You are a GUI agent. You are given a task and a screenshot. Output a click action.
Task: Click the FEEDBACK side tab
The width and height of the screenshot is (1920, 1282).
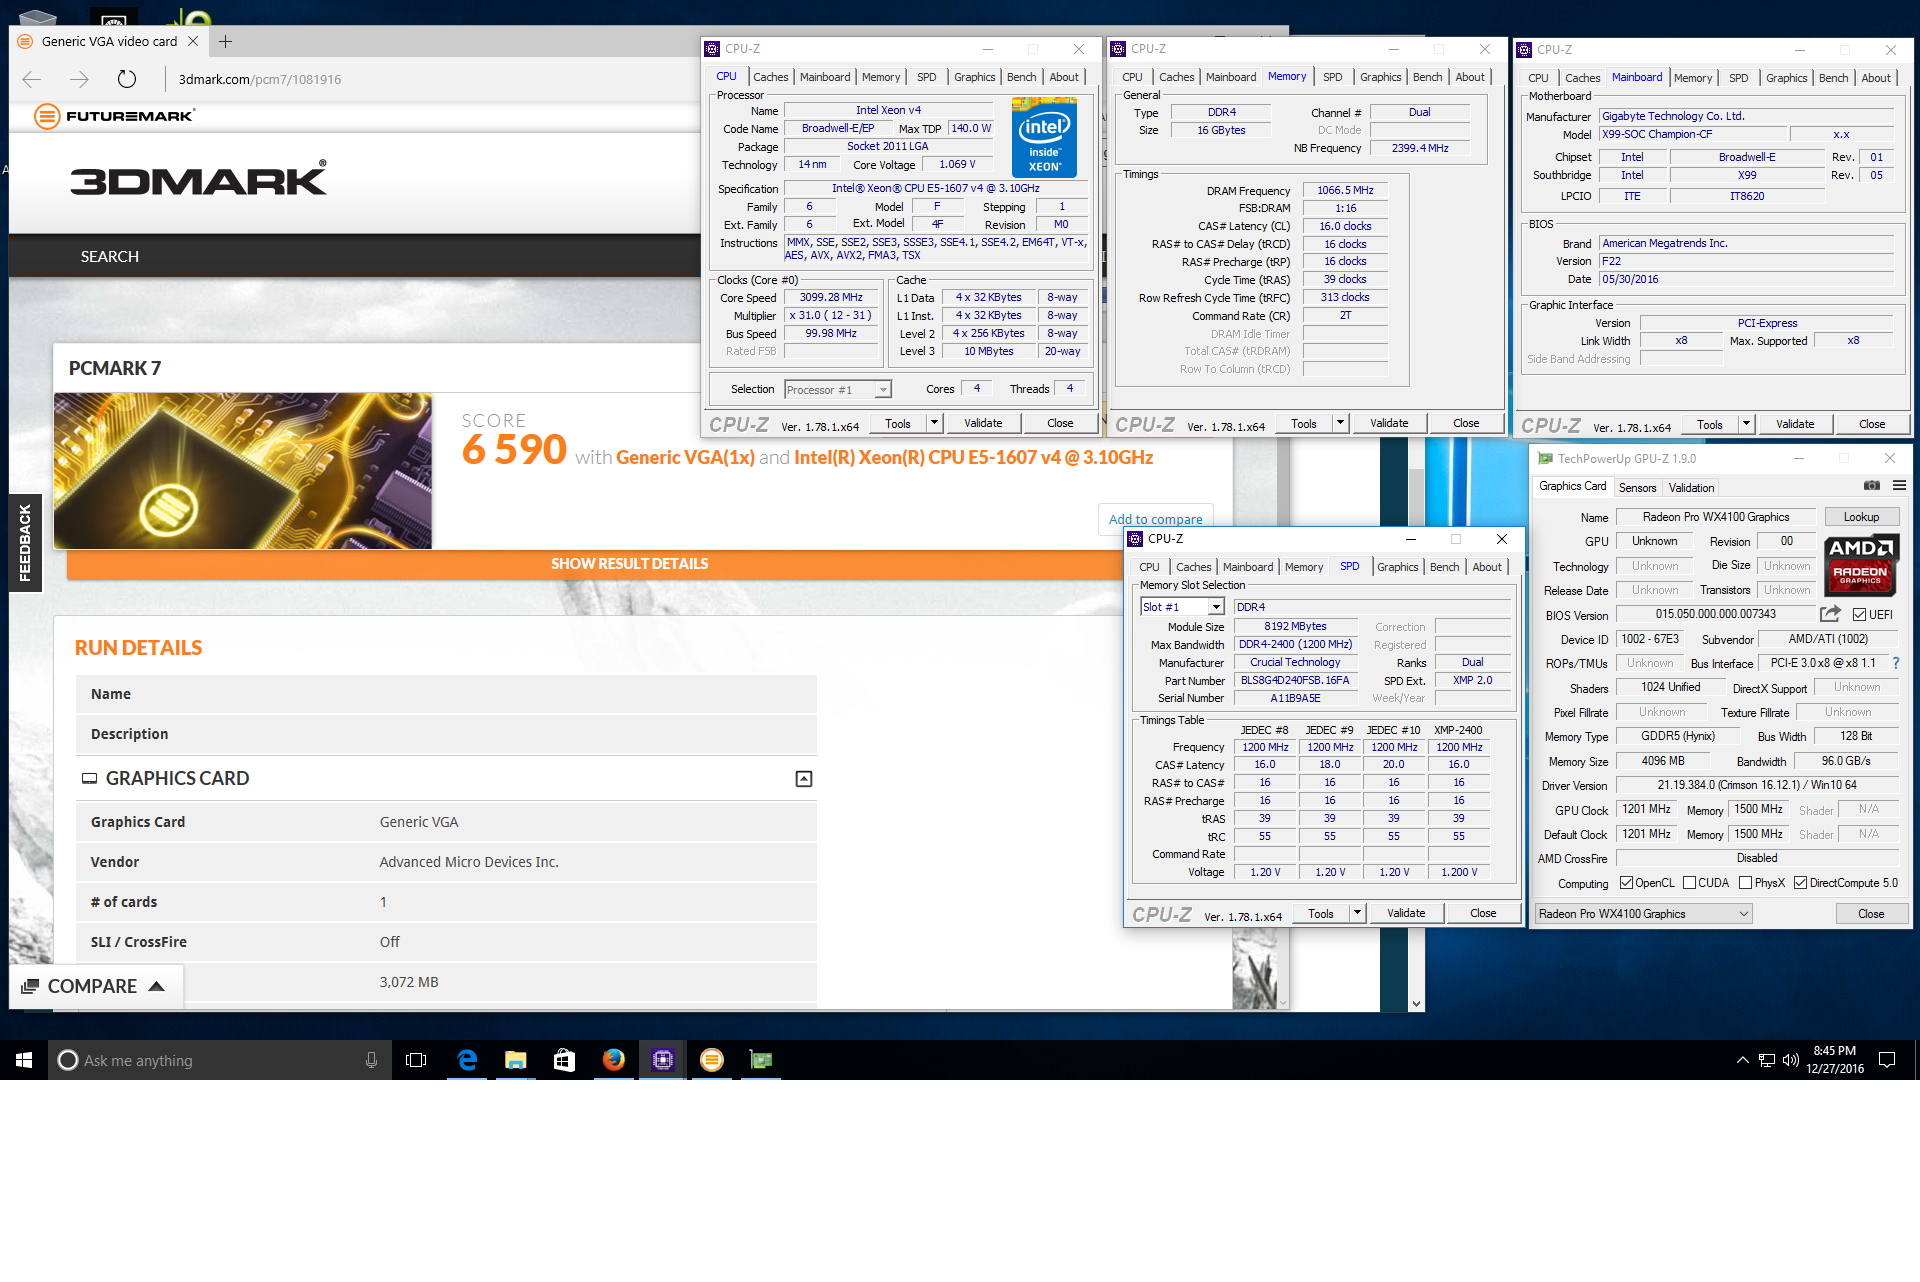click(x=26, y=543)
